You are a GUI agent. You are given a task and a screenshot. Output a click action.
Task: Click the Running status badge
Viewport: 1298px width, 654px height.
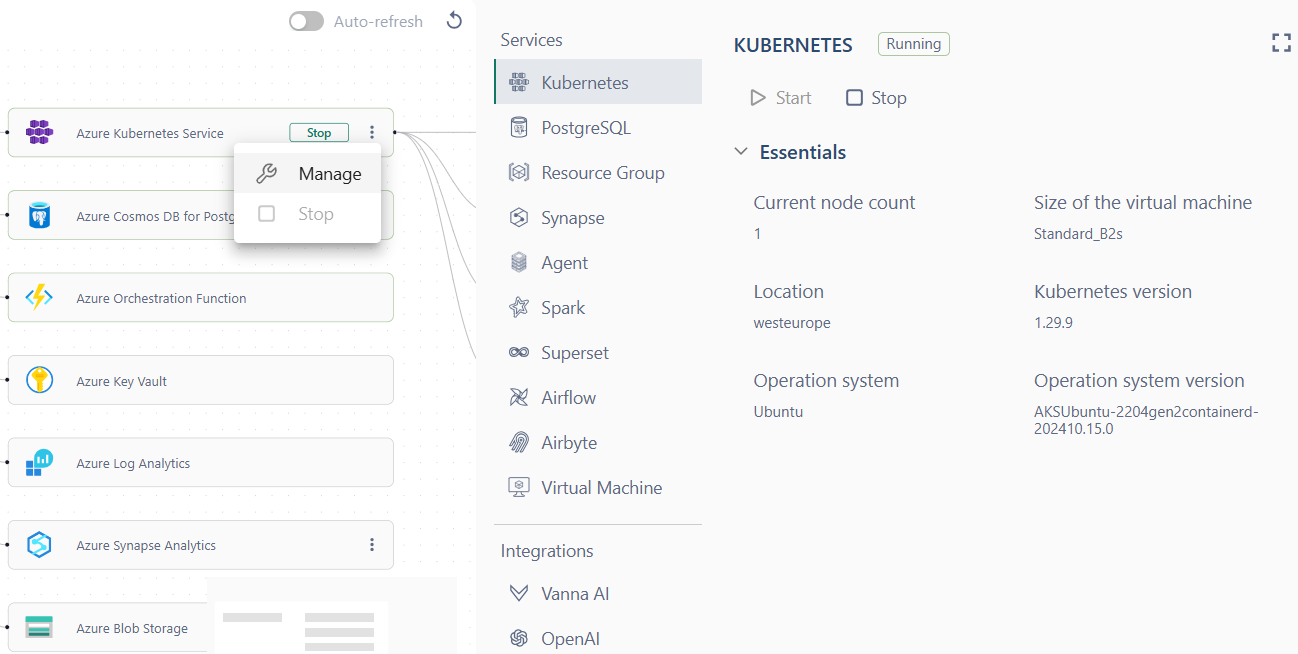point(914,44)
